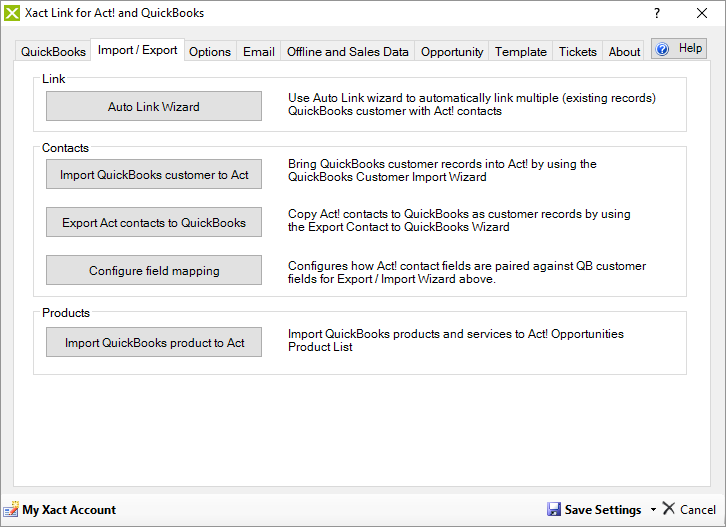Viewport: 726px width, 527px height.
Task: Click the Xact Link app icon in title bar
Action: [x=12, y=13]
